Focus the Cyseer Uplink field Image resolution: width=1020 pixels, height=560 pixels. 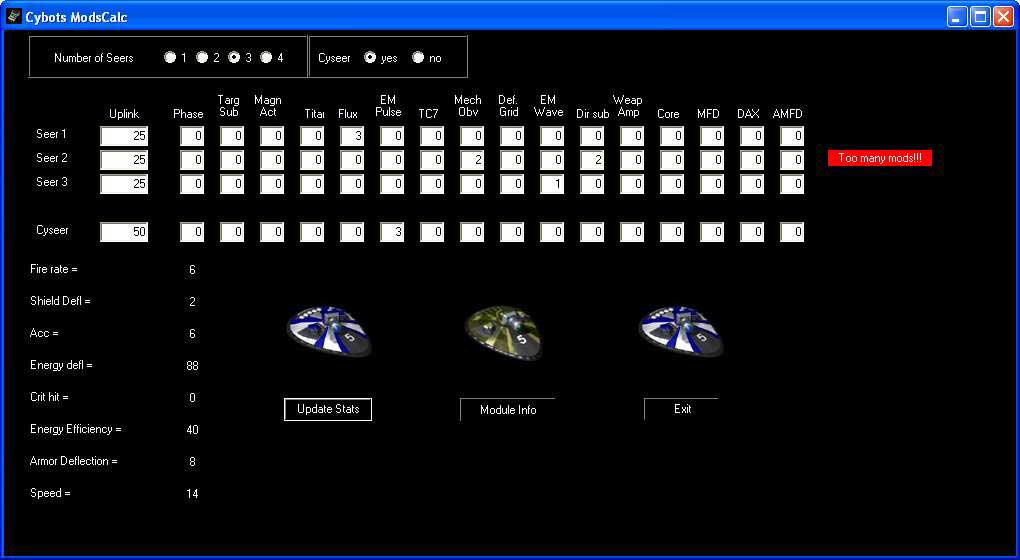(x=124, y=232)
